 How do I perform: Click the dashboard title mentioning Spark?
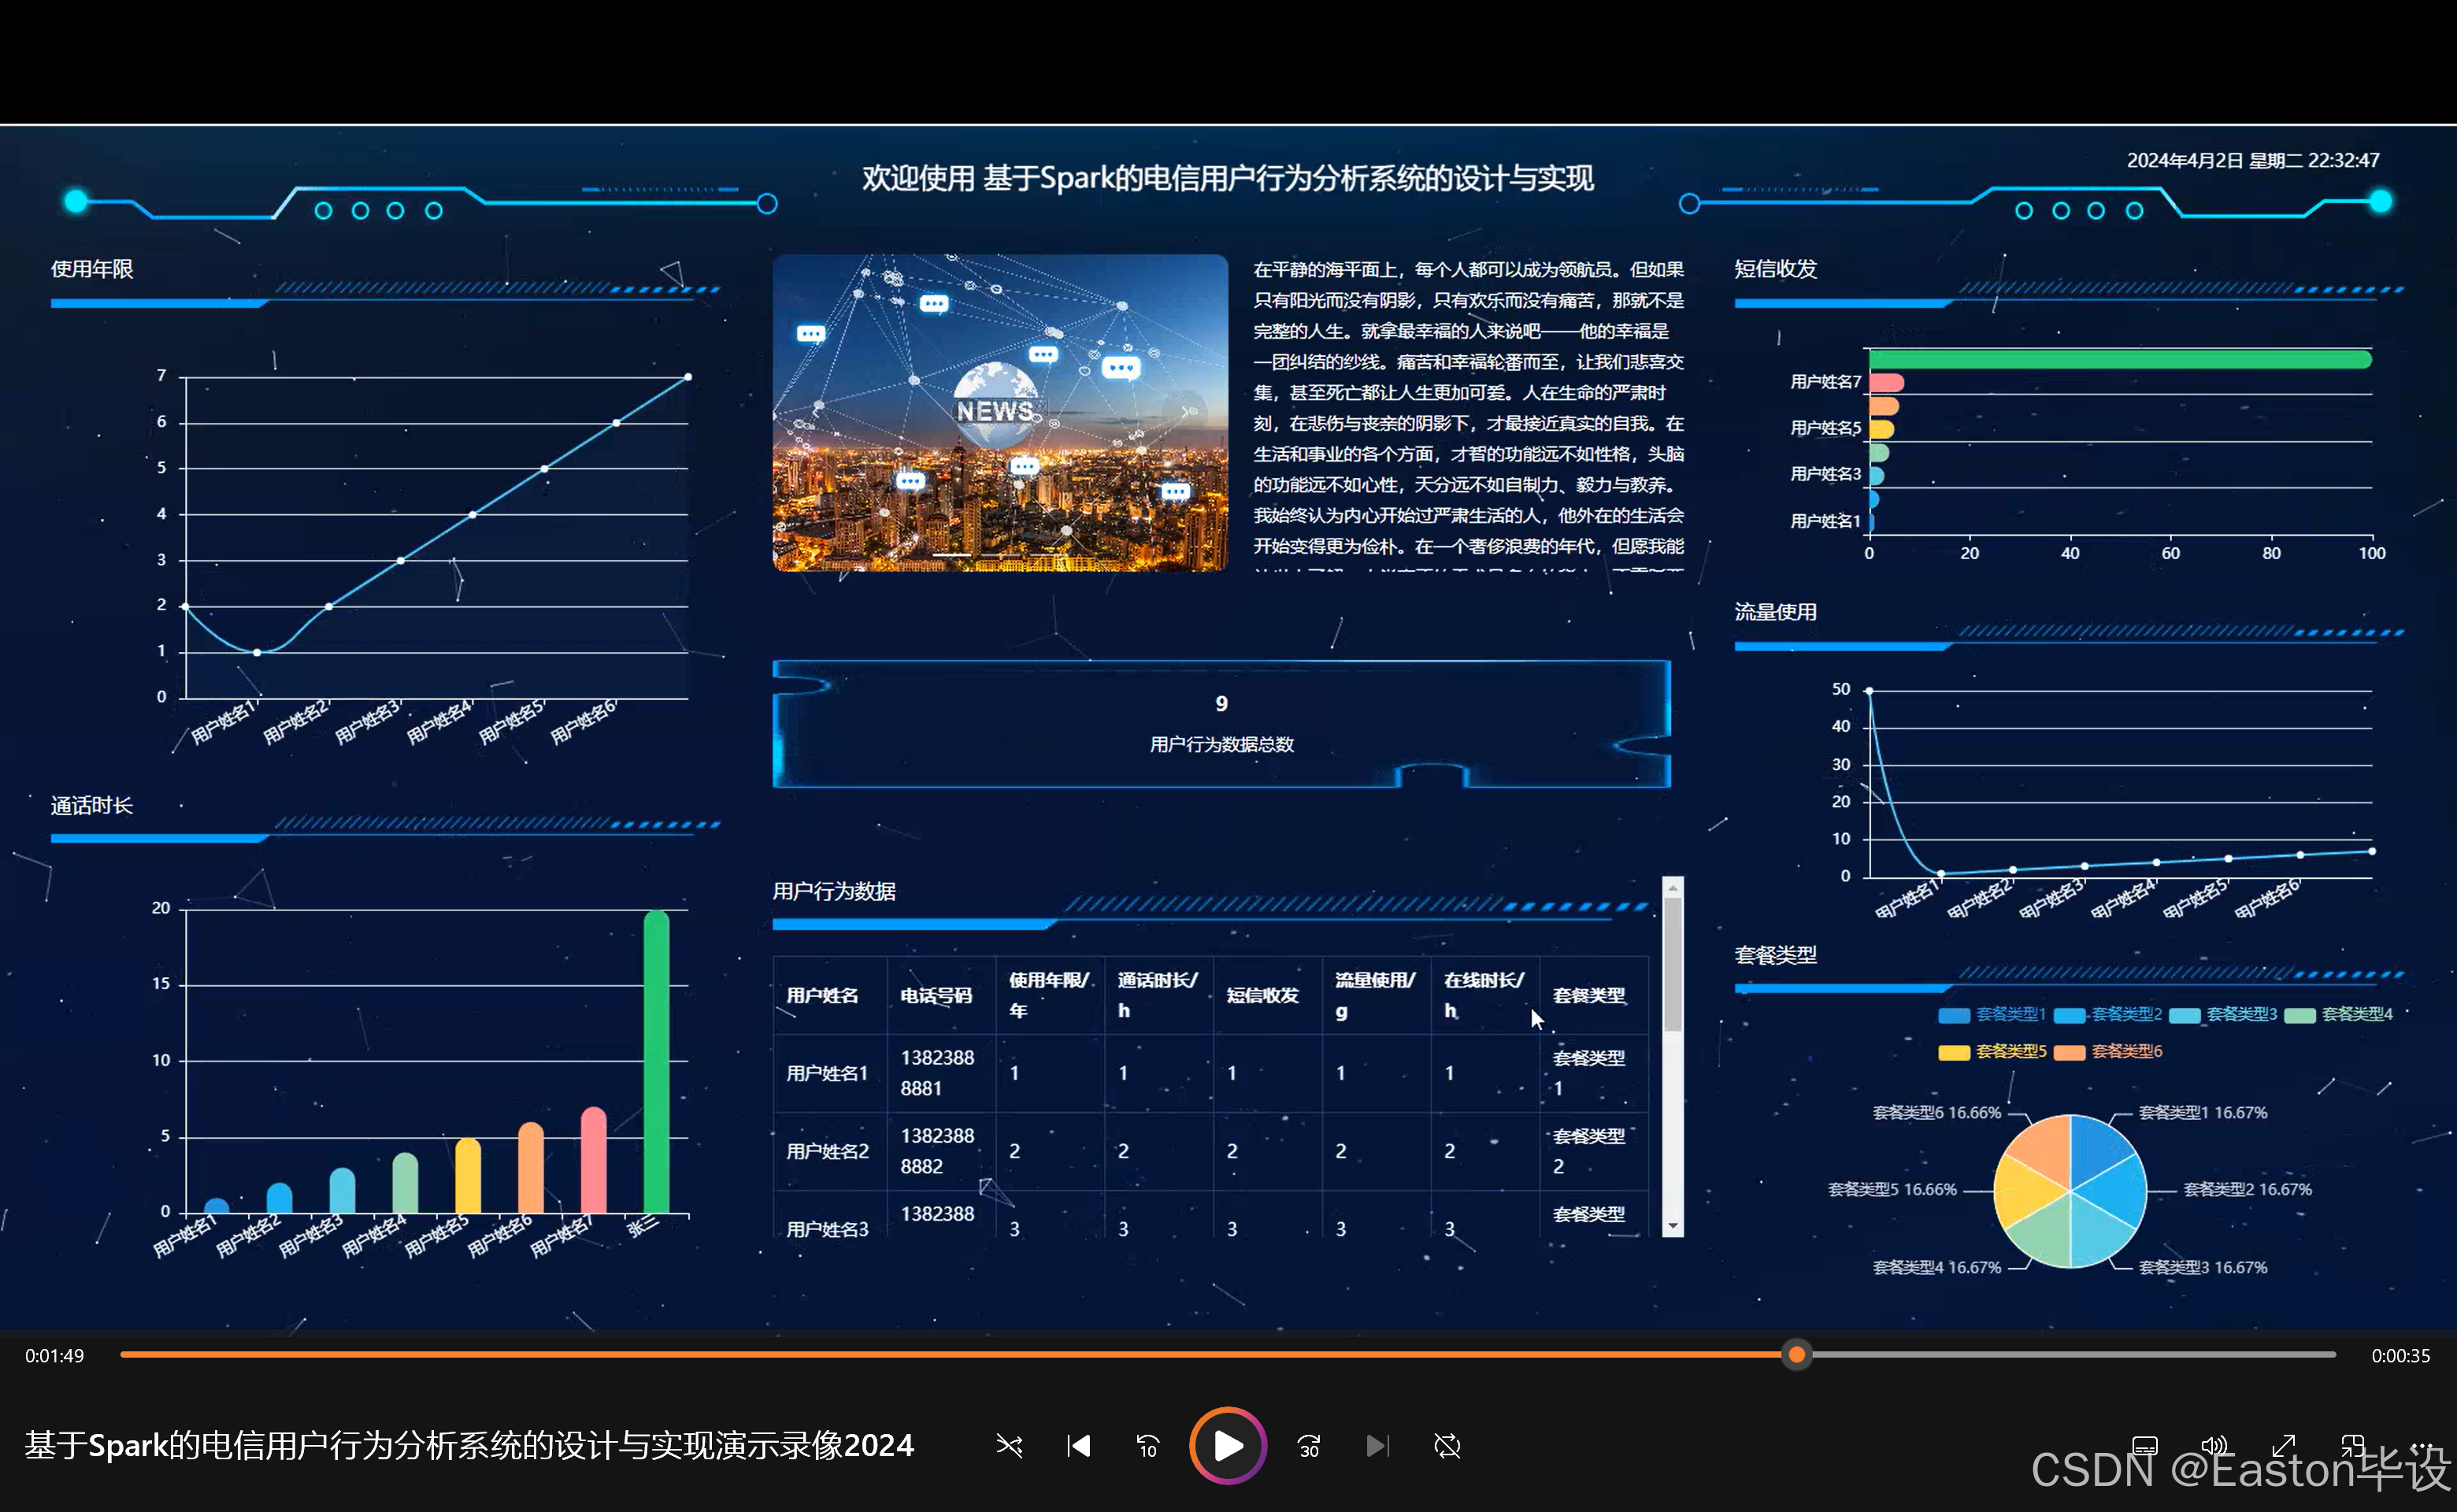(1228, 179)
